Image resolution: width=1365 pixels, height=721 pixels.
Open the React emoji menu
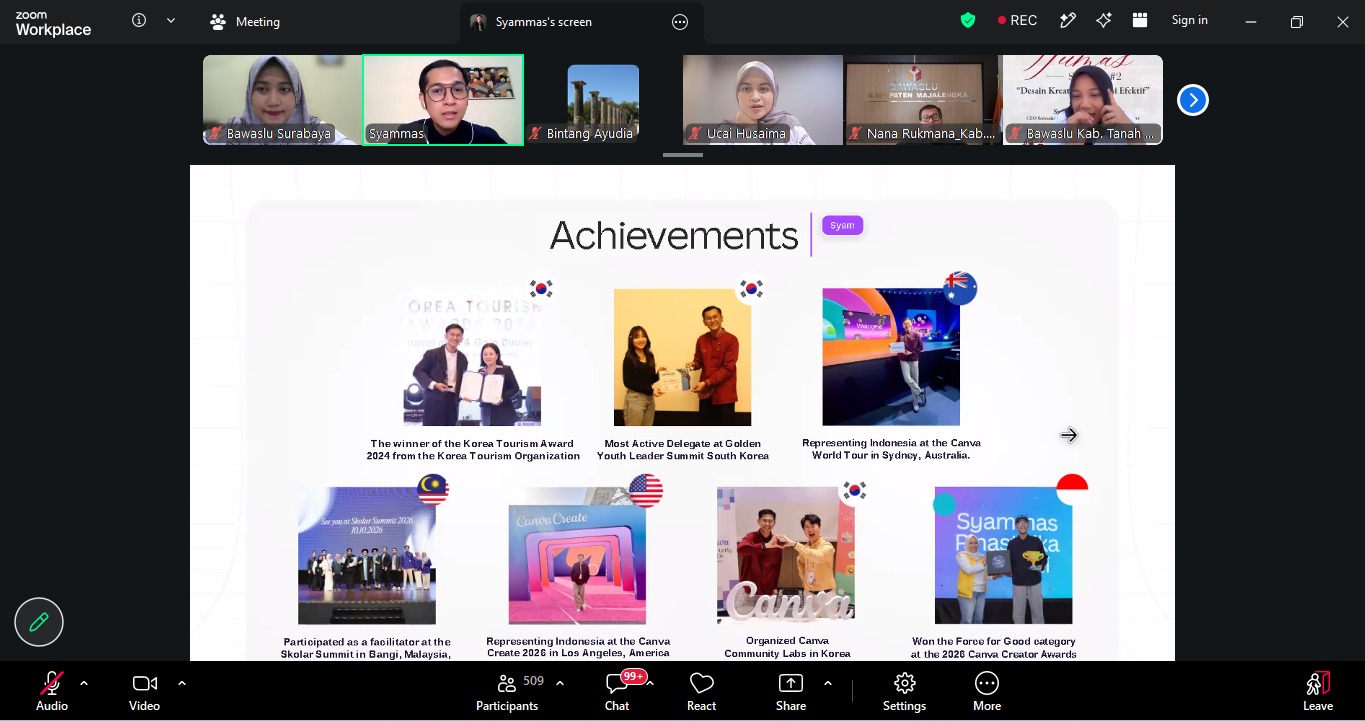(701, 691)
